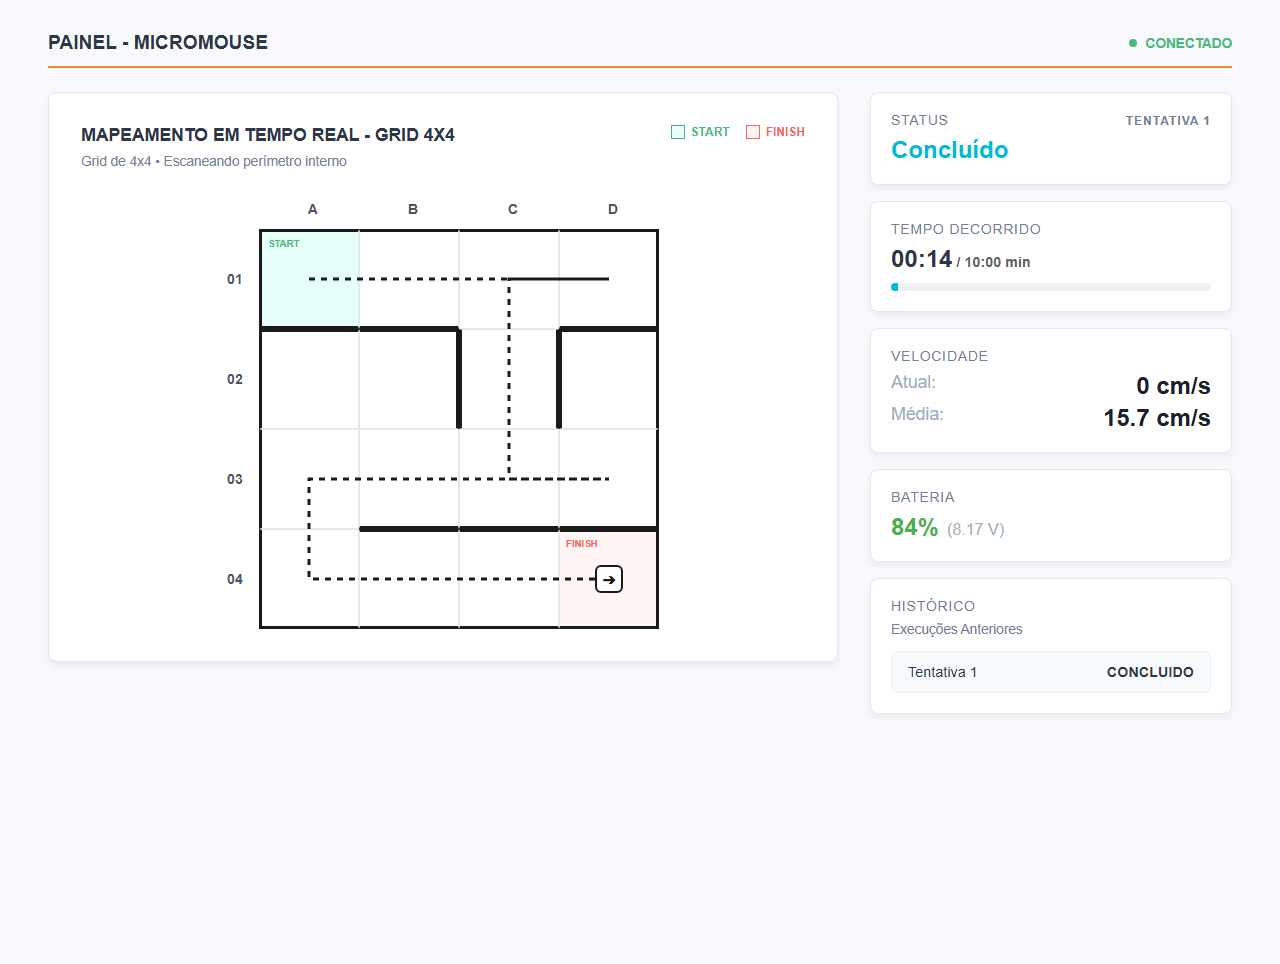Viewport: 1280px width, 964px height.
Task: Click the robot arrow marker in the maze
Action: [609, 579]
